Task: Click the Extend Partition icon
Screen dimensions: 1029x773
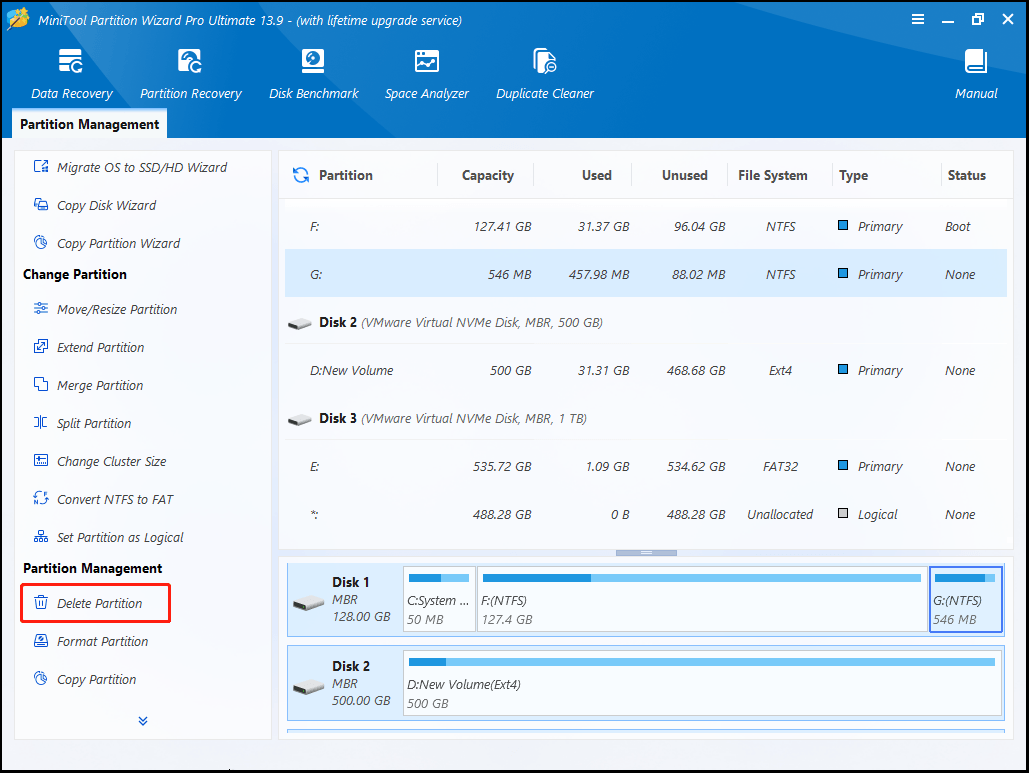Action: [41, 346]
